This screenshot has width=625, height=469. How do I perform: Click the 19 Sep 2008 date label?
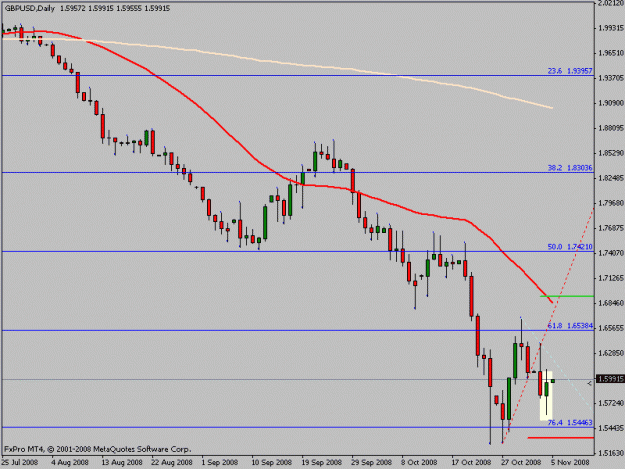321,462
